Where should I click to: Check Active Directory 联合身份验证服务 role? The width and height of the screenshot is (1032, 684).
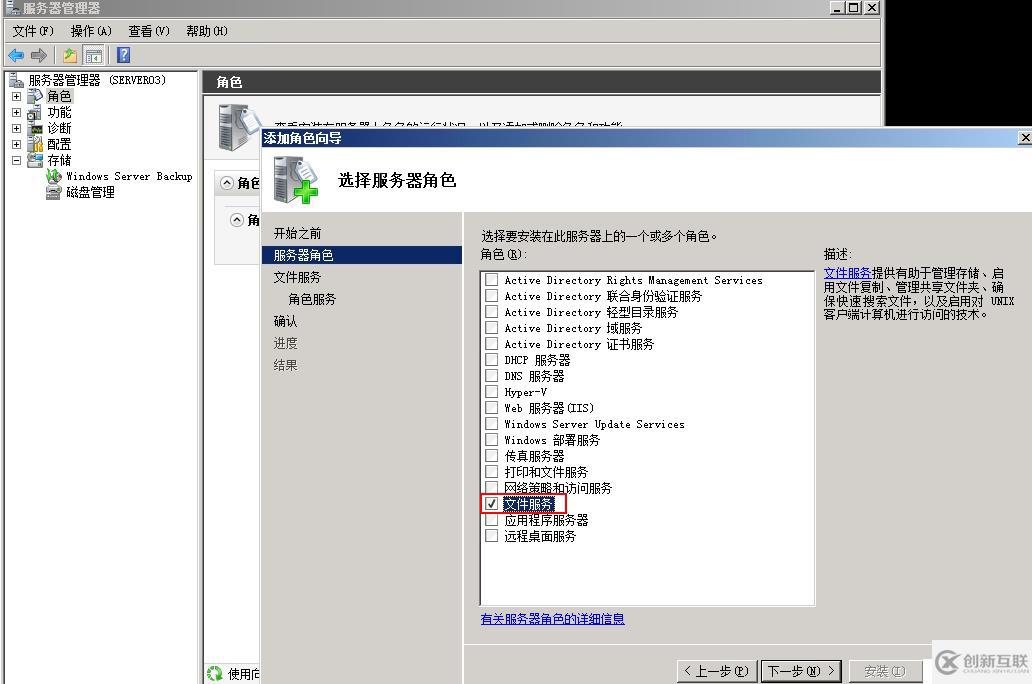pyautogui.click(x=492, y=296)
